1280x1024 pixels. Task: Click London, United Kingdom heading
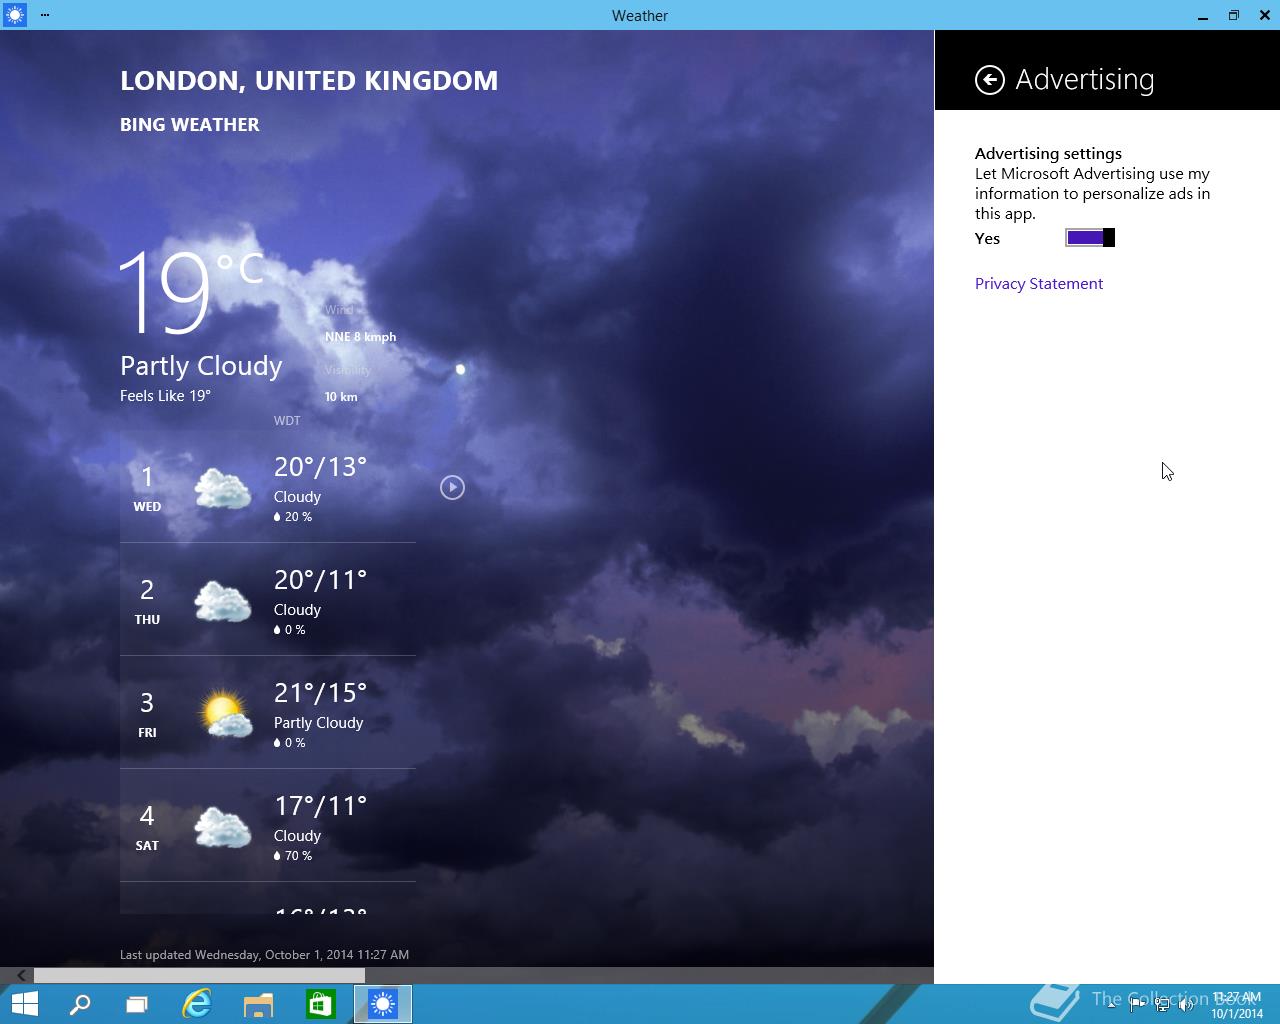309,81
